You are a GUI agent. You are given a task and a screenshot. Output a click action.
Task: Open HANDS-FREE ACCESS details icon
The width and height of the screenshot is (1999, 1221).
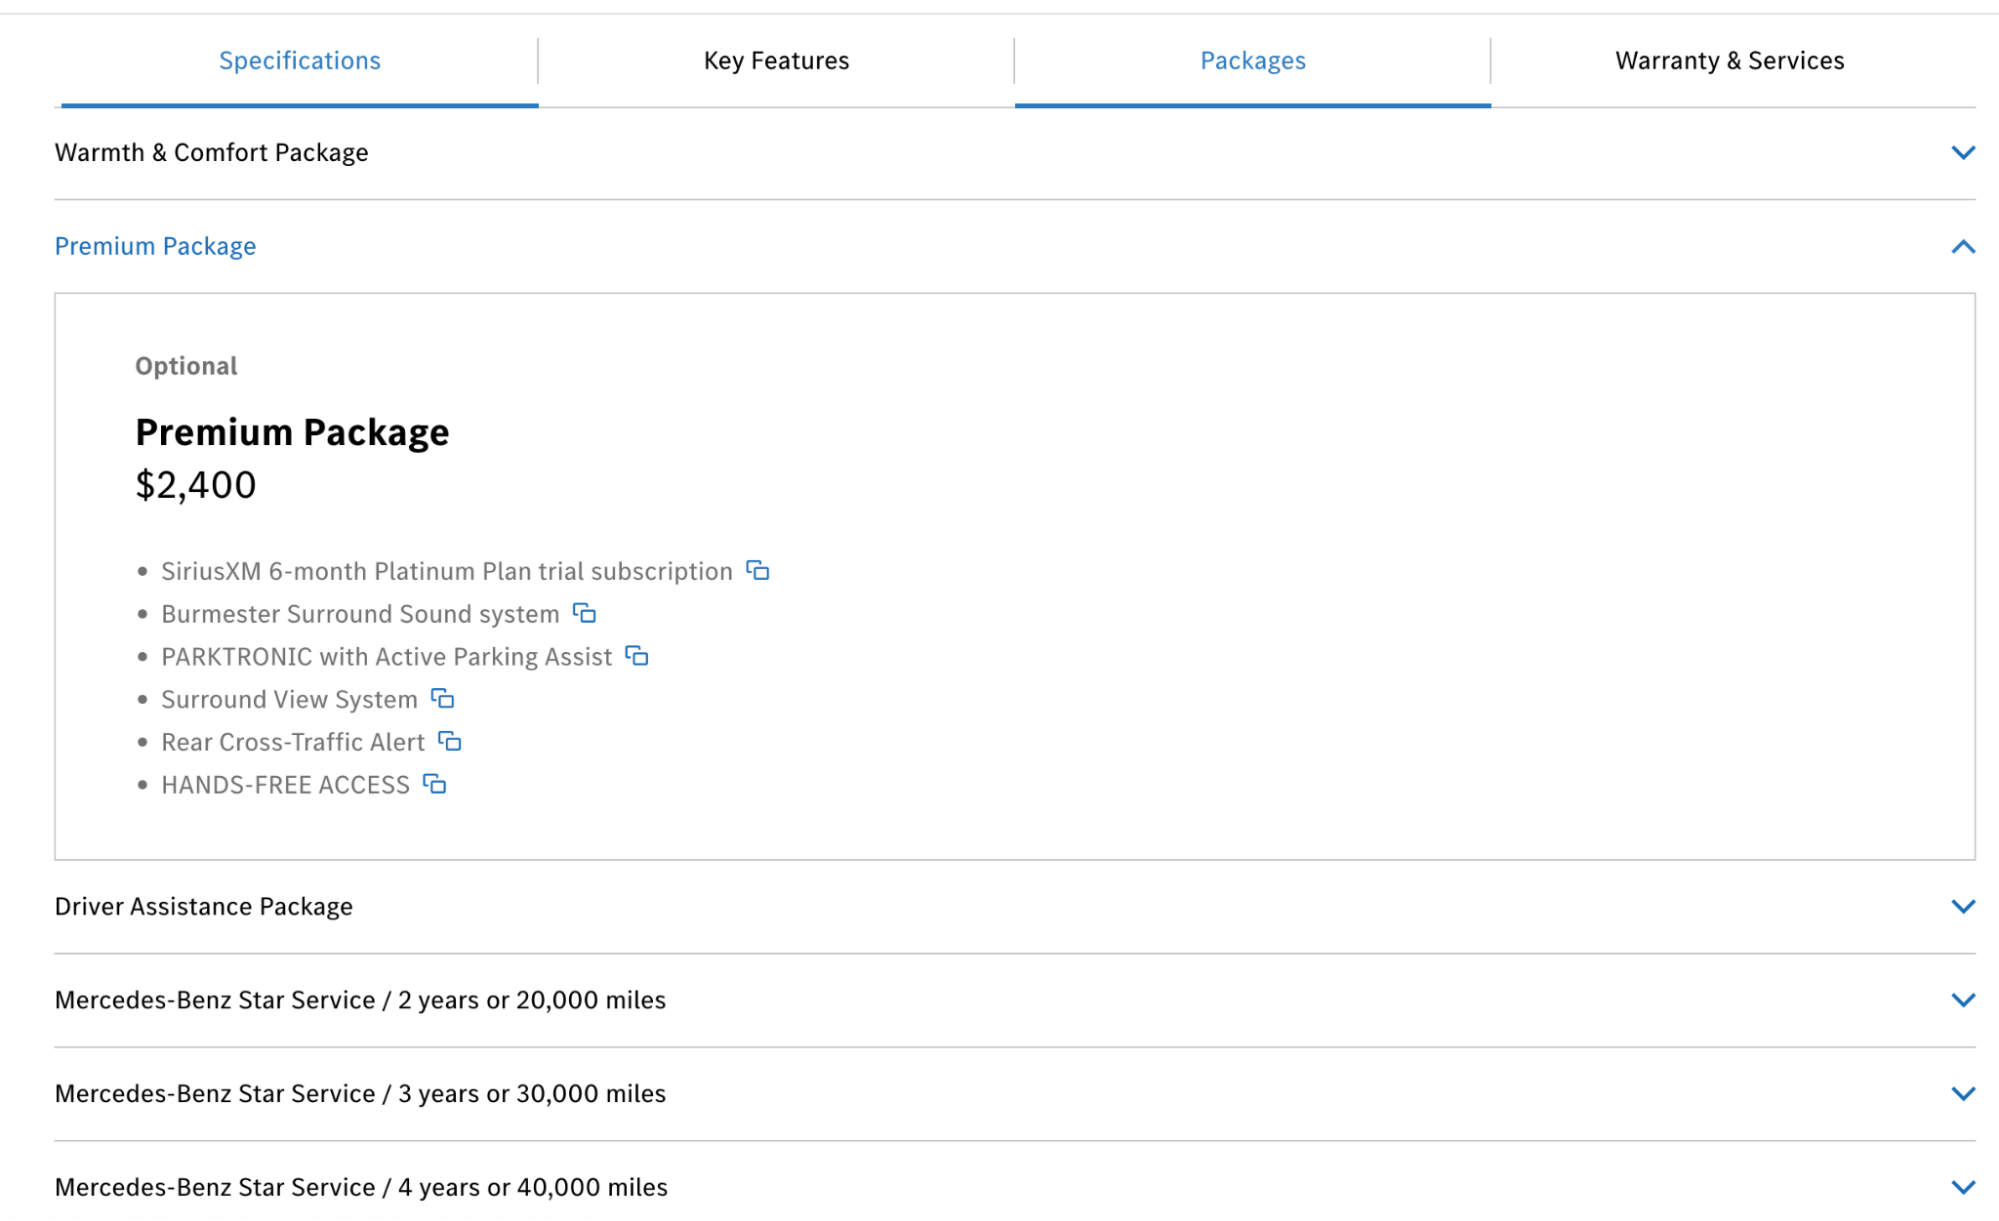435,784
